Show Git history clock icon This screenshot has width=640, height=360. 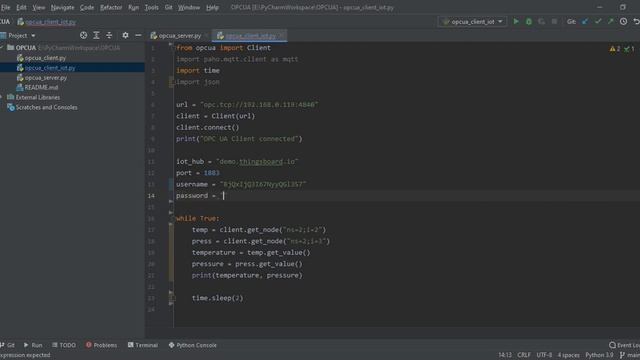[623, 22]
